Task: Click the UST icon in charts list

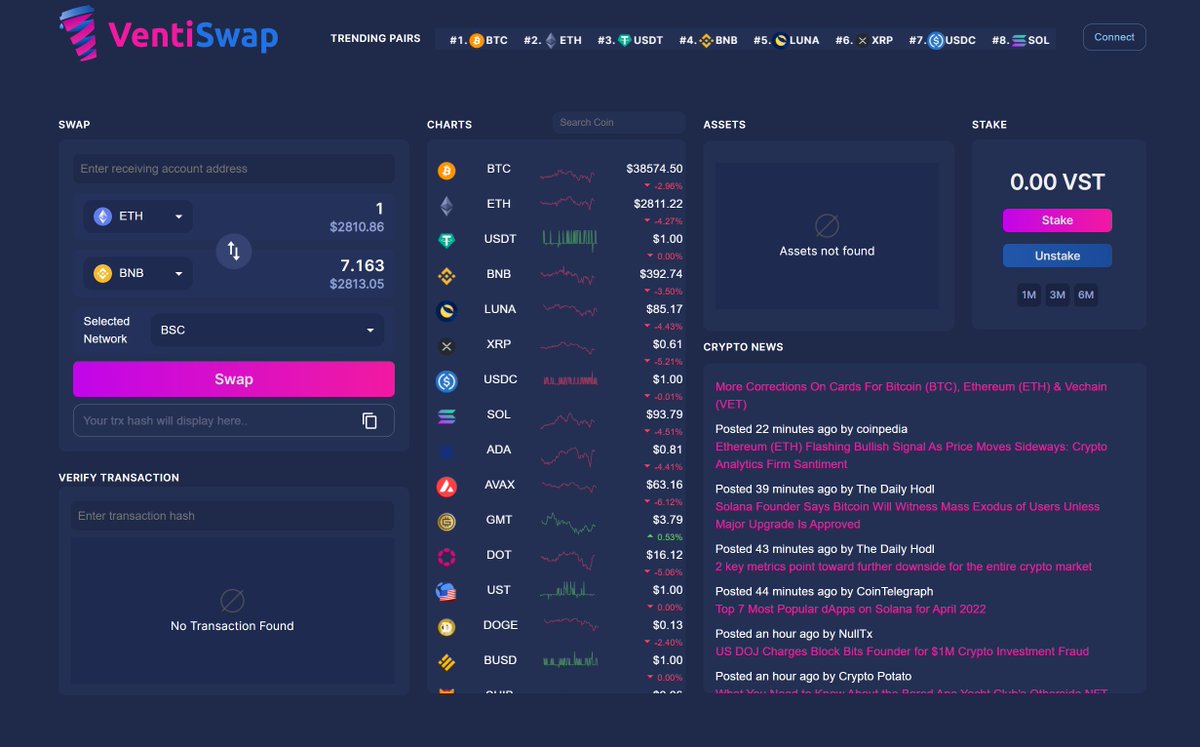Action: 446,592
